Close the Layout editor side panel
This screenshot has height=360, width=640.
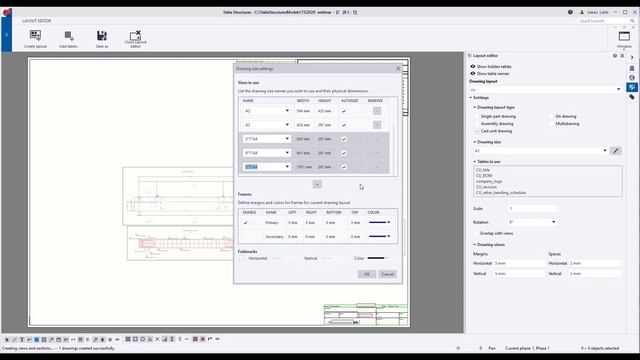pyautogui.click(x=622, y=56)
